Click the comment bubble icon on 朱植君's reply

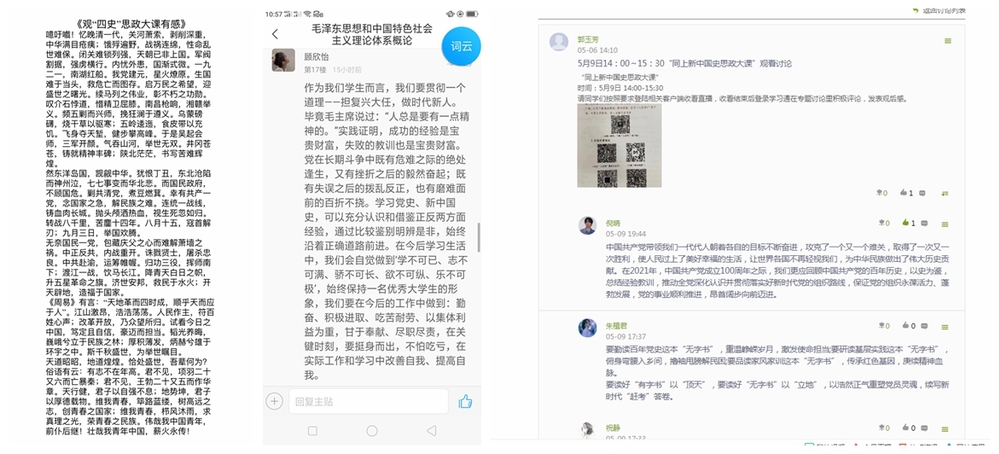coord(924,327)
